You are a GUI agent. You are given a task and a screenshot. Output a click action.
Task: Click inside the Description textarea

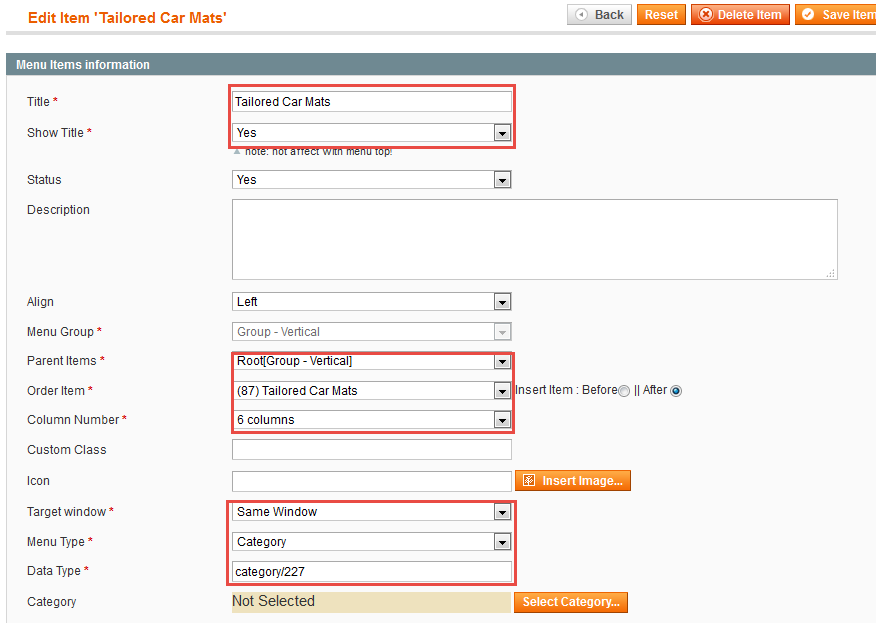pyautogui.click(x=535, y=239)
